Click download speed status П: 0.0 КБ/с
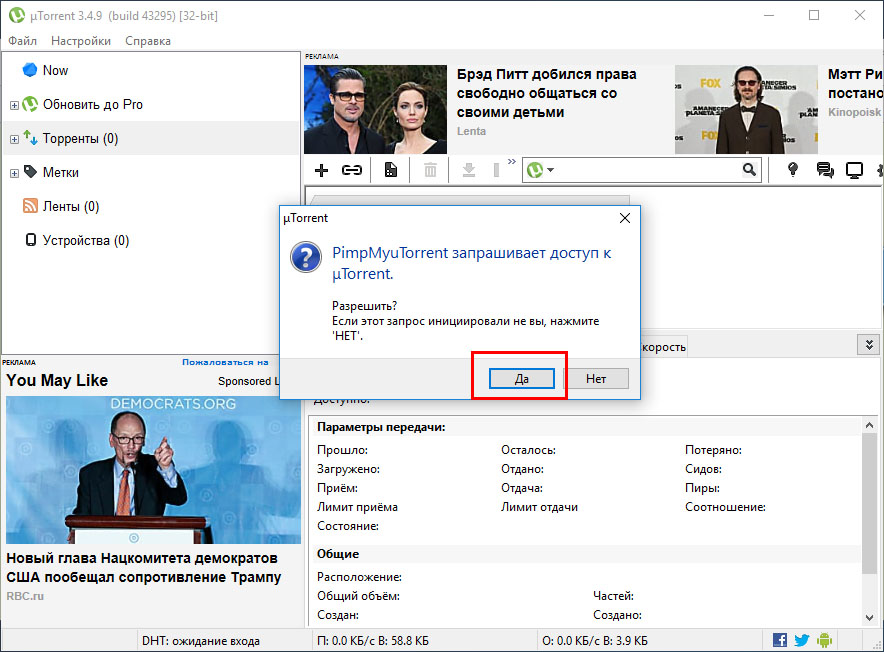 373,641
